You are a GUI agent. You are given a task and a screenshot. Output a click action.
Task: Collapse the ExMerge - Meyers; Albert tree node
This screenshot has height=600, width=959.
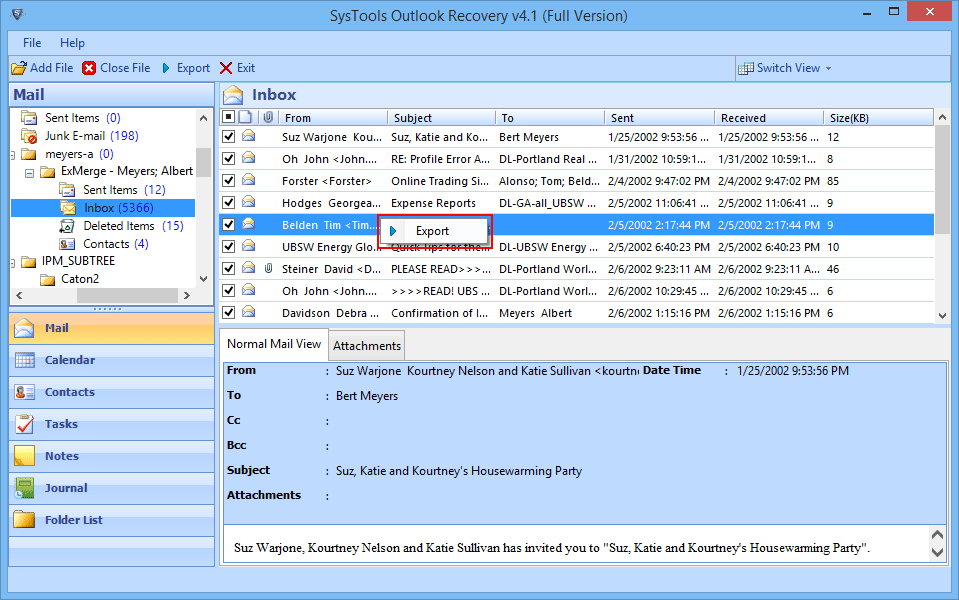click(29, 172)
